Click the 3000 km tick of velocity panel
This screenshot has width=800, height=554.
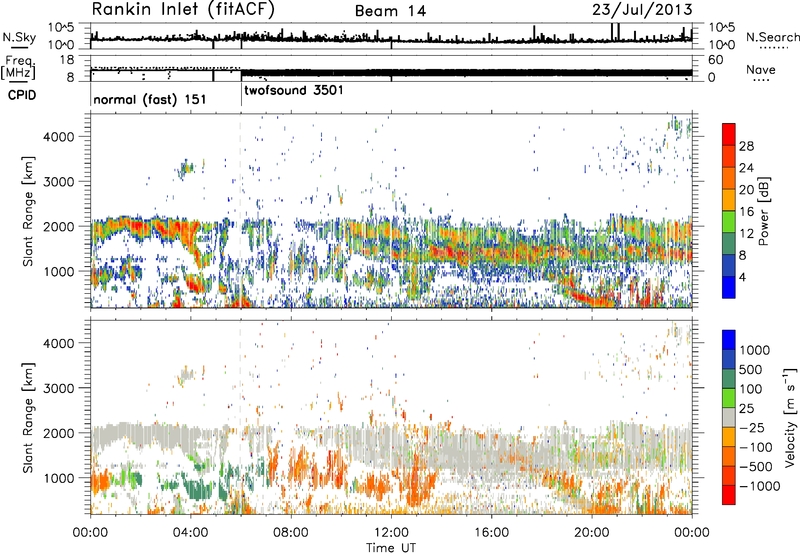58,388
